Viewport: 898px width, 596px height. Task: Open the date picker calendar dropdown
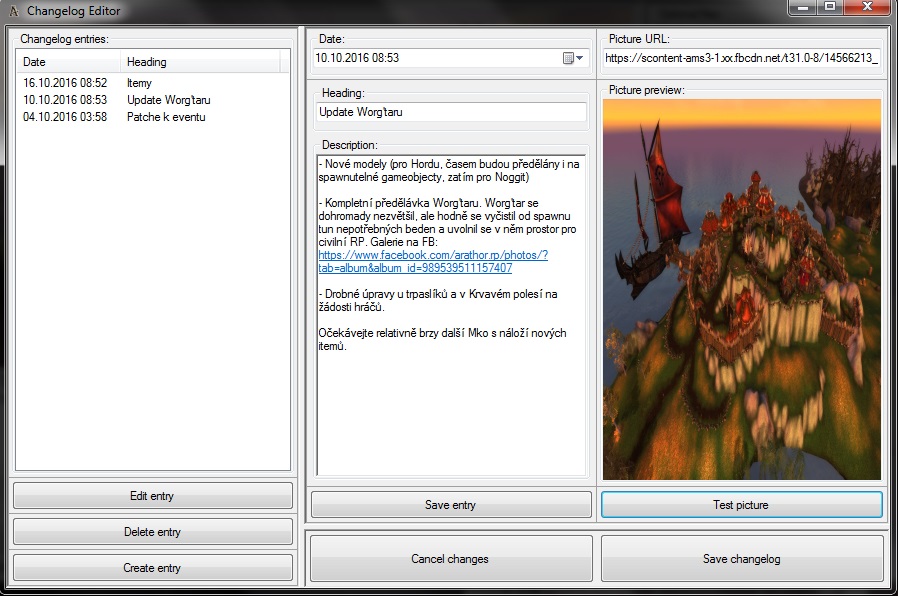tap(573, 59)
